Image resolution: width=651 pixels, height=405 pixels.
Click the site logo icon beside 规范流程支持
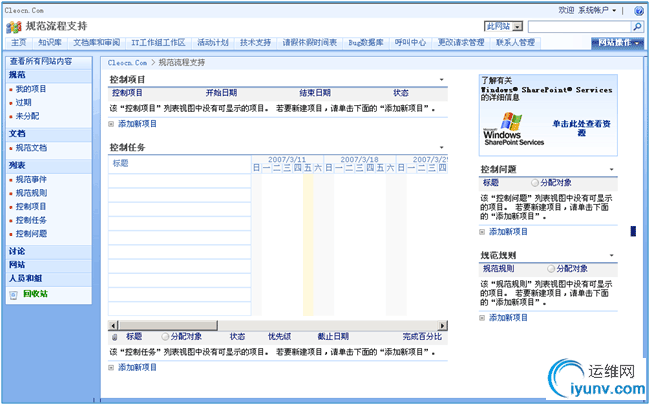tap(14, 27)
